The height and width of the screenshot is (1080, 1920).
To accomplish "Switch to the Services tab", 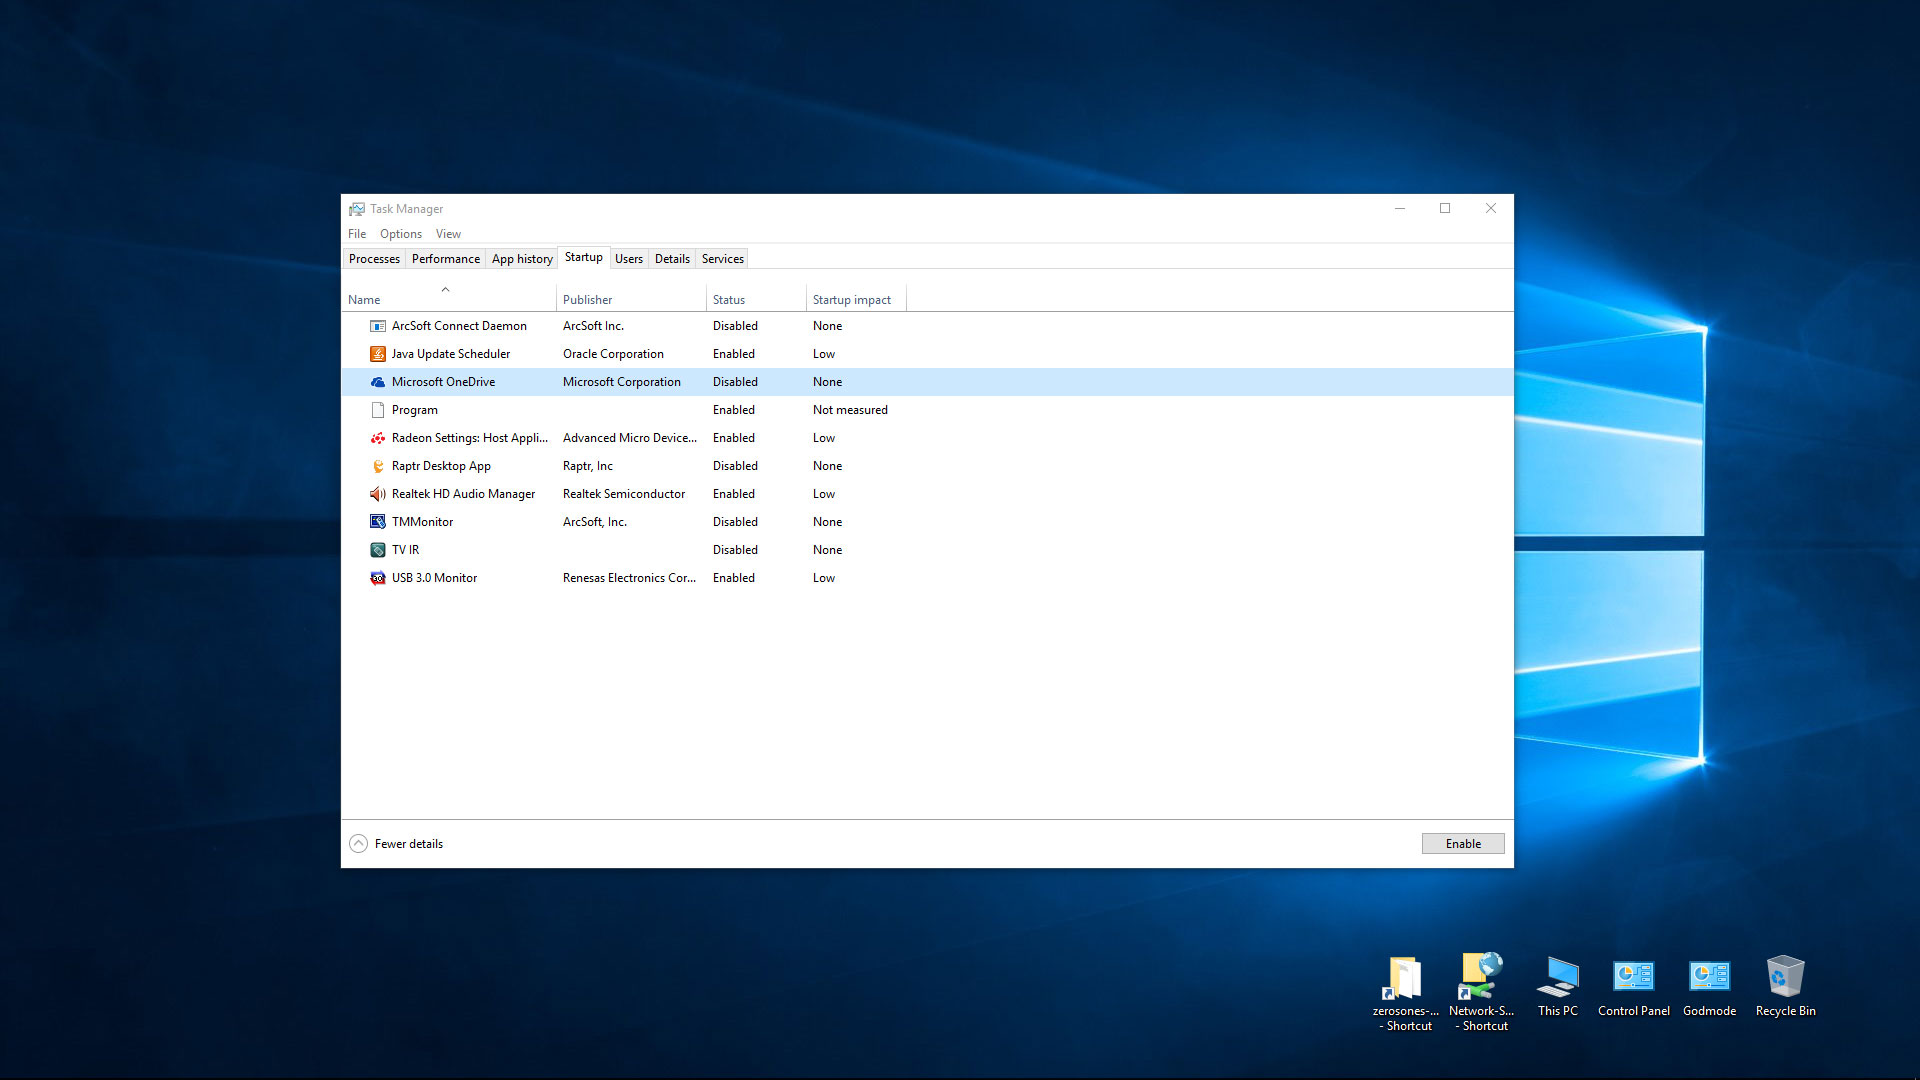I will tap(722, 259).
